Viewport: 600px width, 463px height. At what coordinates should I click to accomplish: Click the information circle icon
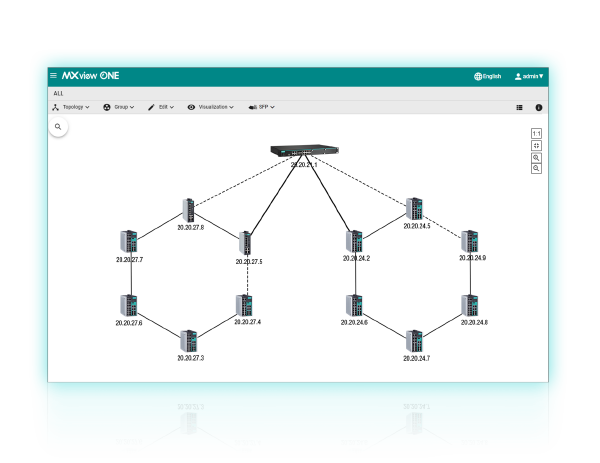[538, 106]
